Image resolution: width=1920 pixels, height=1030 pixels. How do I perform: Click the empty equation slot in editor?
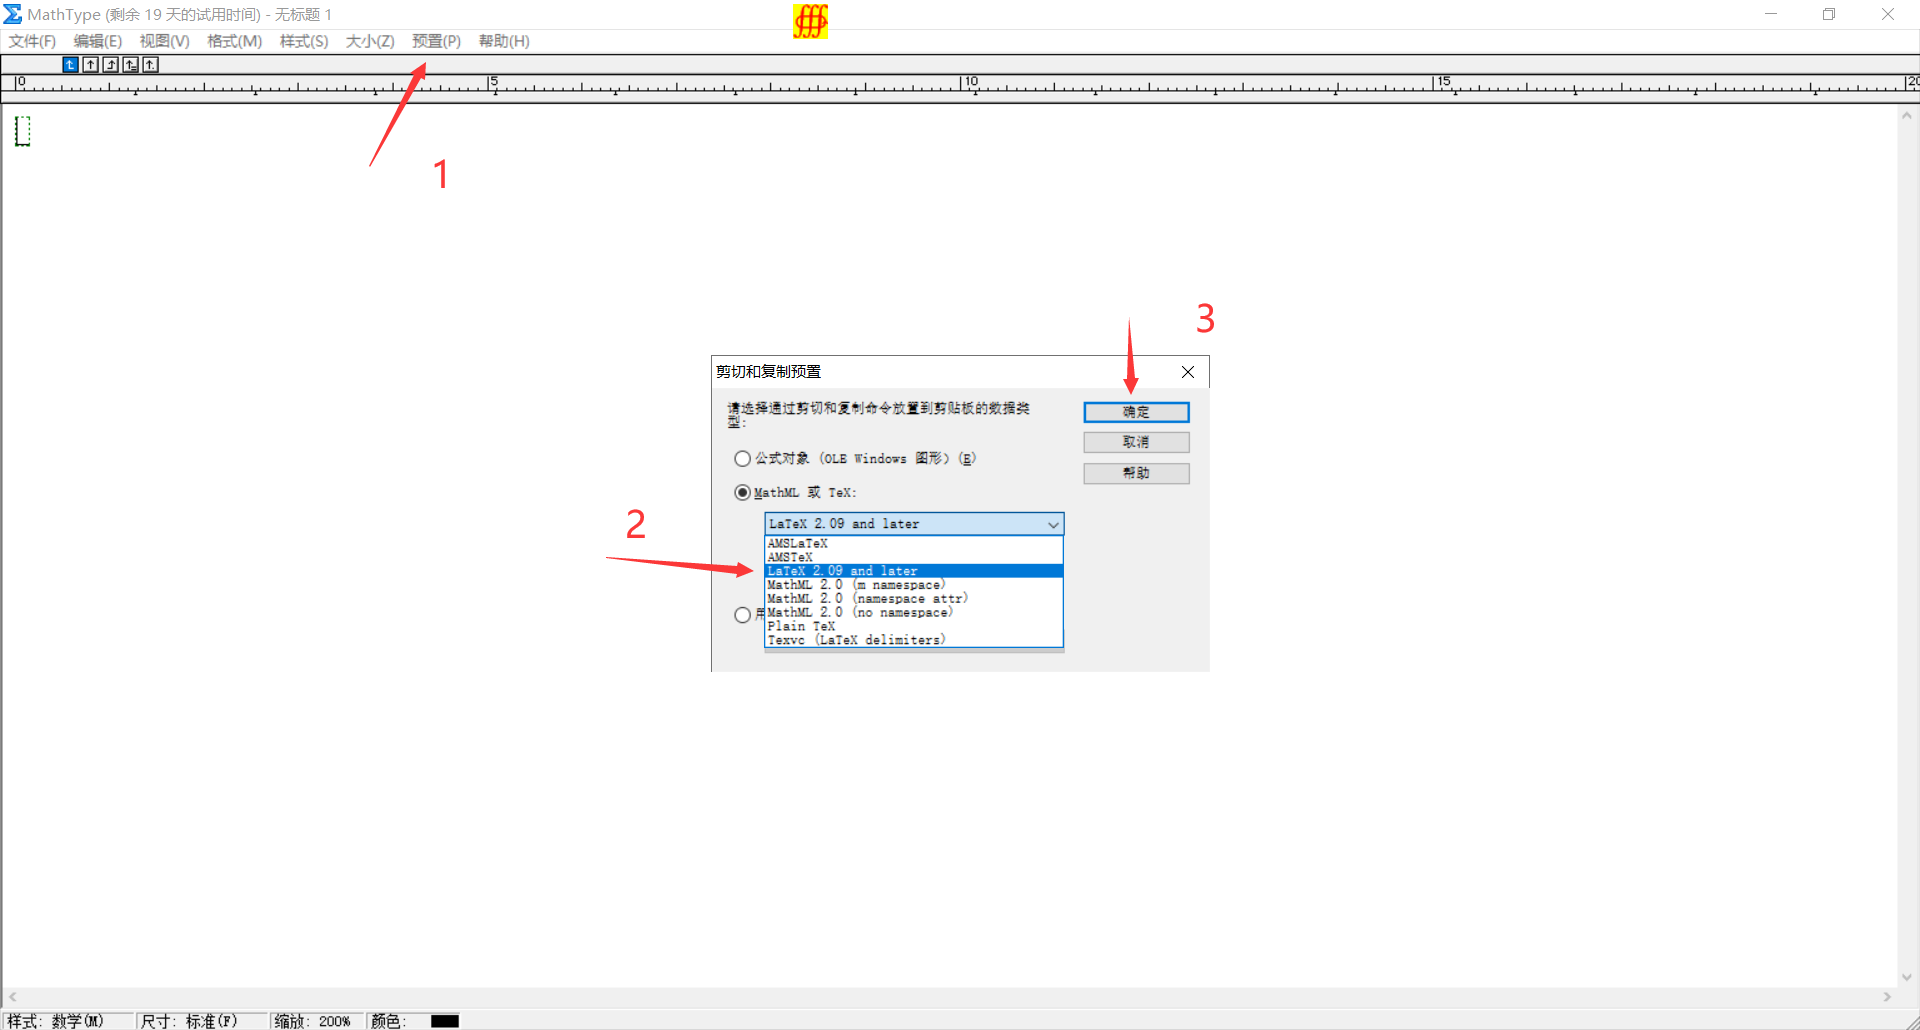[x=23, y=131]
